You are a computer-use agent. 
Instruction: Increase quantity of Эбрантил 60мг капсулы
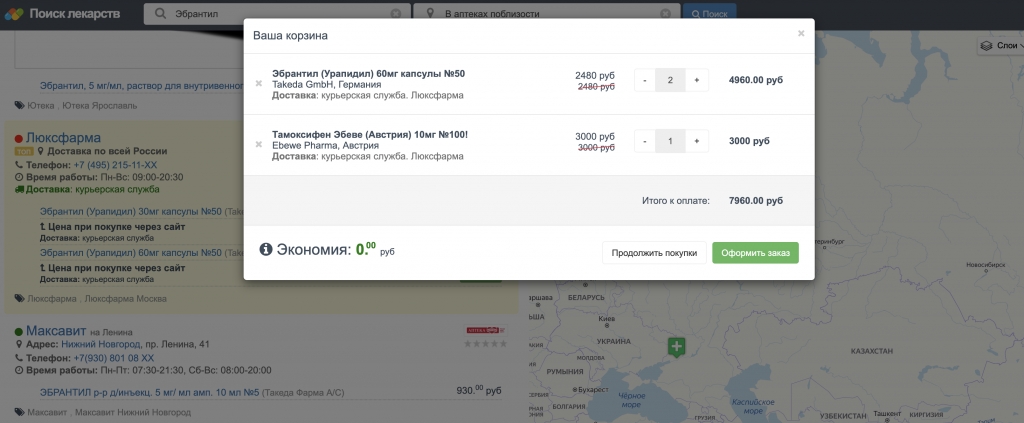pos(697,80)
